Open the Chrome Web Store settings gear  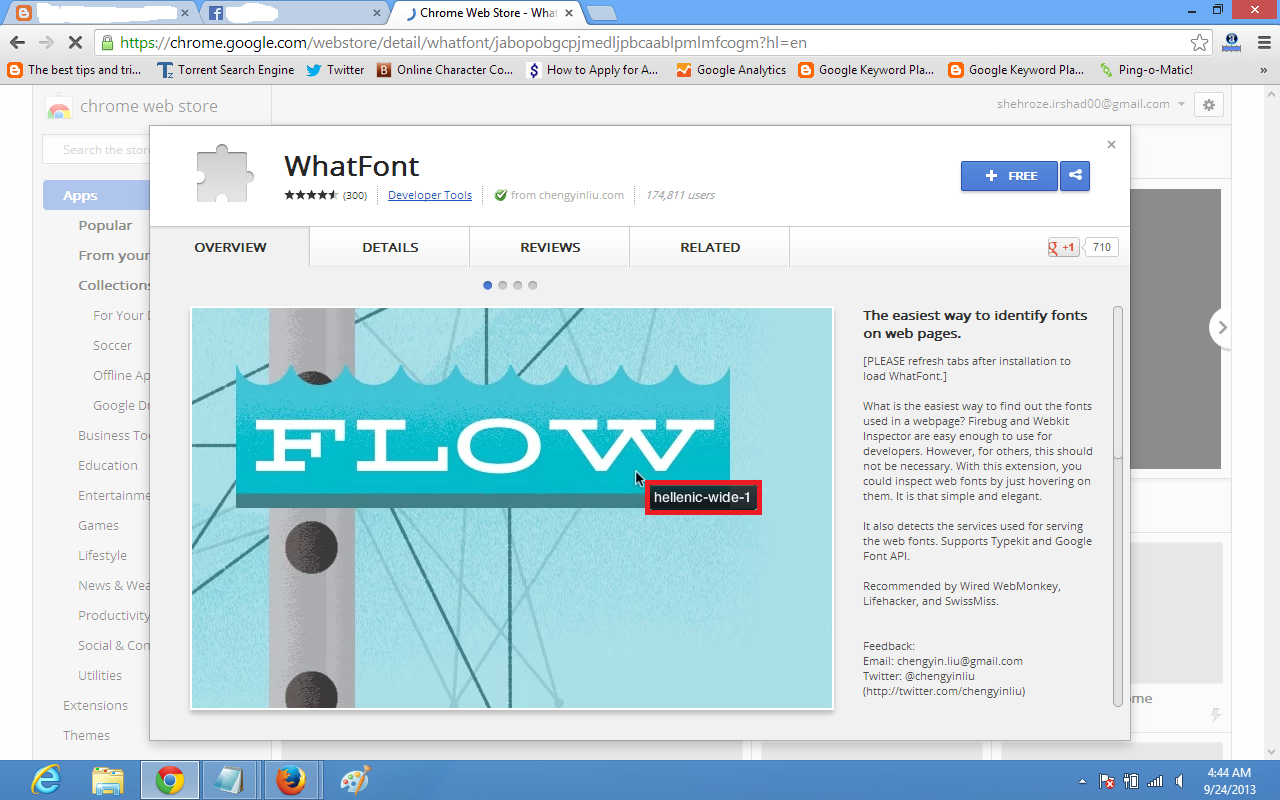point(1208,104)
